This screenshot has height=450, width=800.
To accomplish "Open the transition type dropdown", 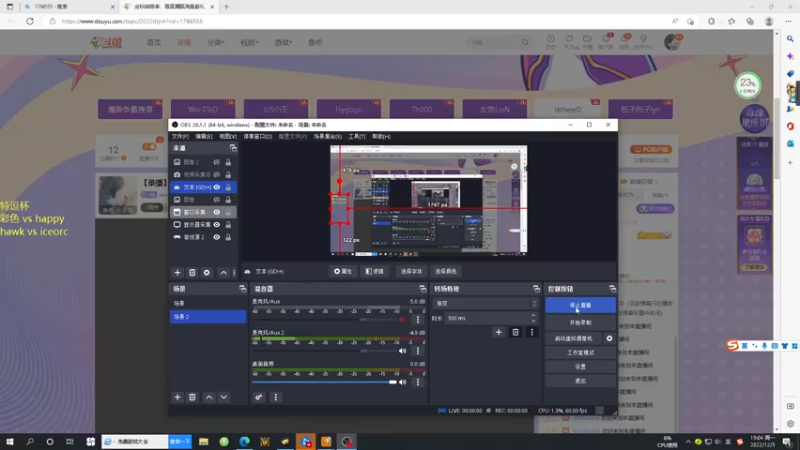I will pos(485,303).
